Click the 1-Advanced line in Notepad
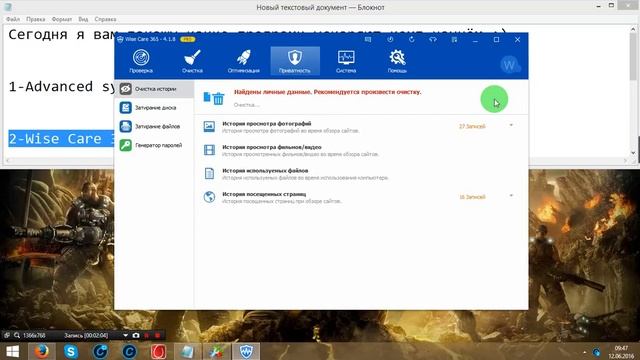 coord(61,87)
